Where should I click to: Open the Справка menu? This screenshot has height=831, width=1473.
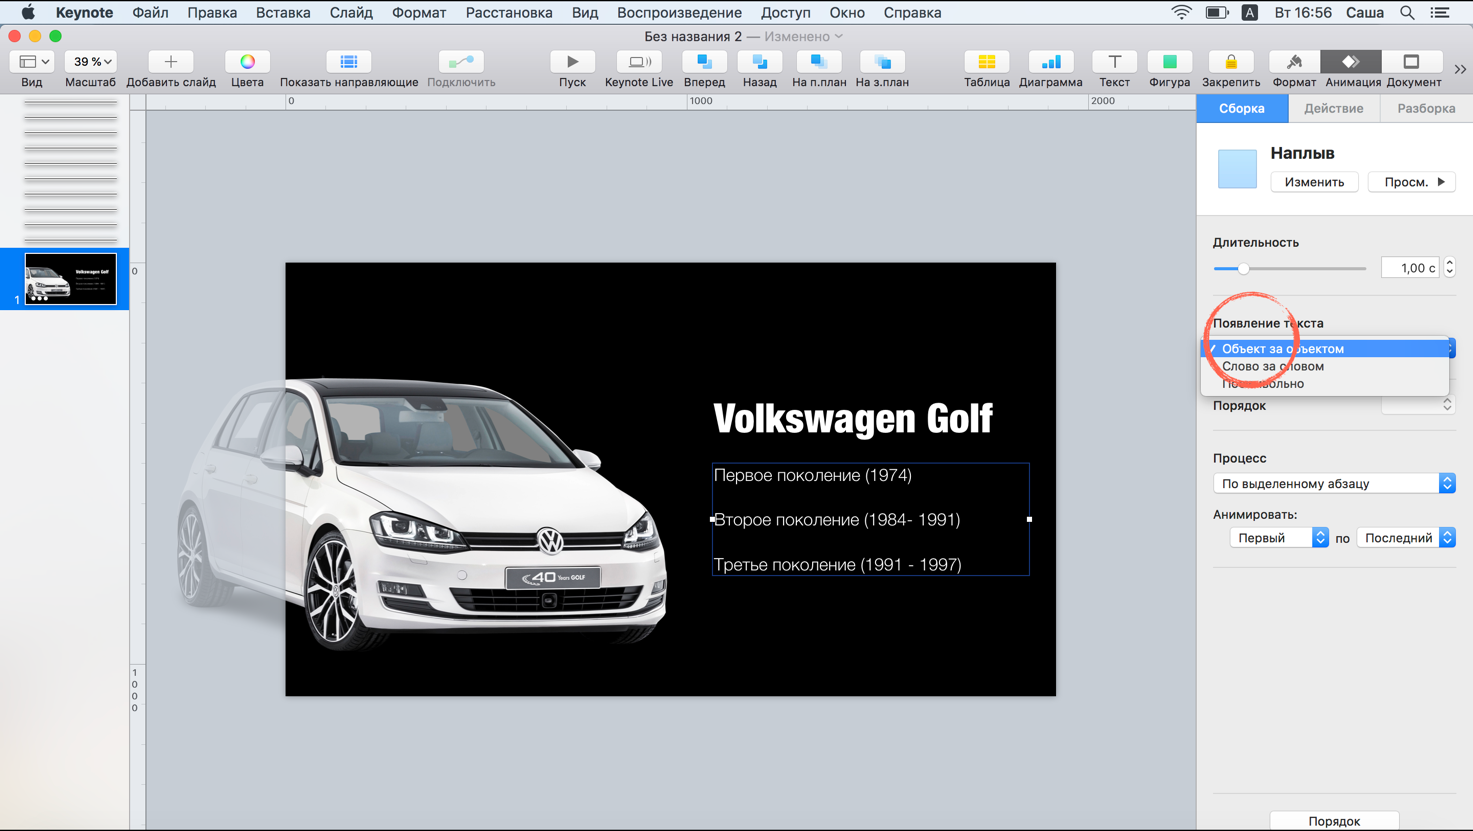pyautogui.click(x=912, y=12)
